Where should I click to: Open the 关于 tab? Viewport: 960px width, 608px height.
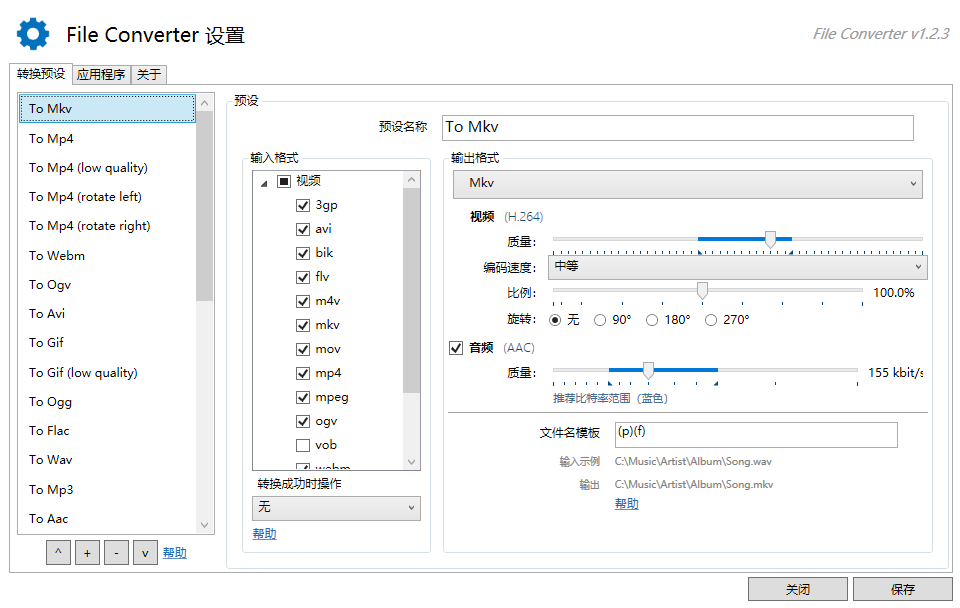coord(149,75)
